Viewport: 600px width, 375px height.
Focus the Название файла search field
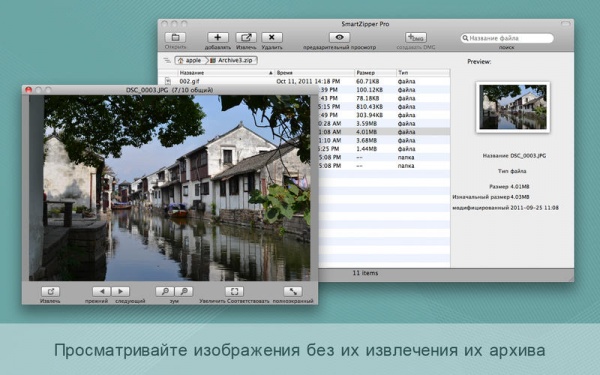point(507,38)
